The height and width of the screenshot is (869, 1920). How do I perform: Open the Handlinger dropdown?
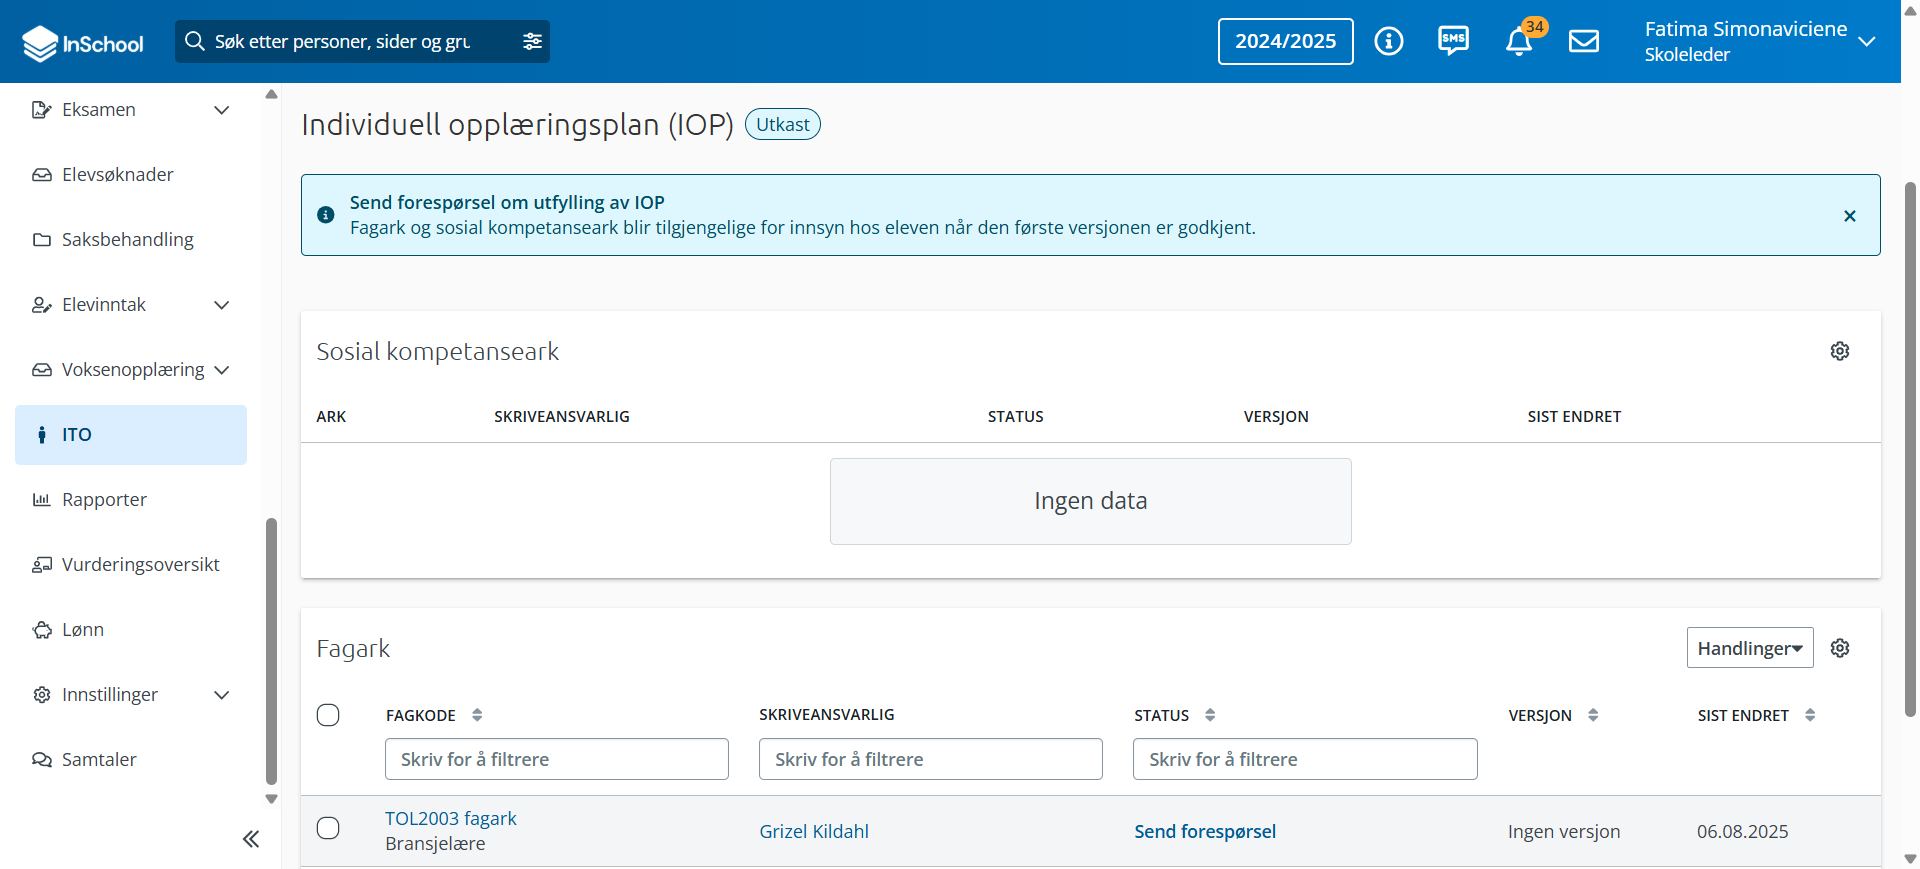click(x=1750, y=648)
